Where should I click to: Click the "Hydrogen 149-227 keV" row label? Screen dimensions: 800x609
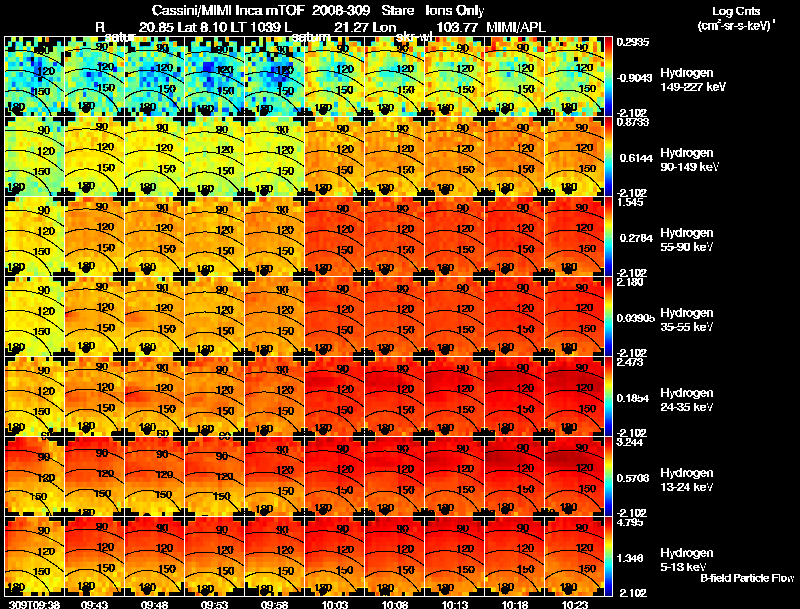click(693, 80)
